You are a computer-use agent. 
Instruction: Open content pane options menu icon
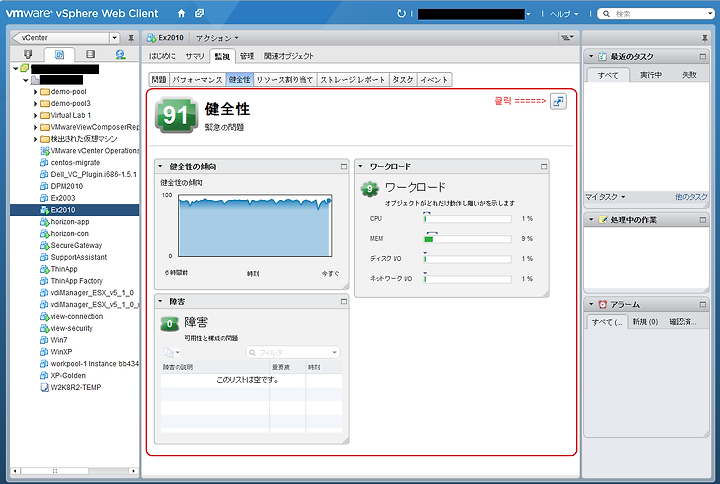(x=567, y=38)
